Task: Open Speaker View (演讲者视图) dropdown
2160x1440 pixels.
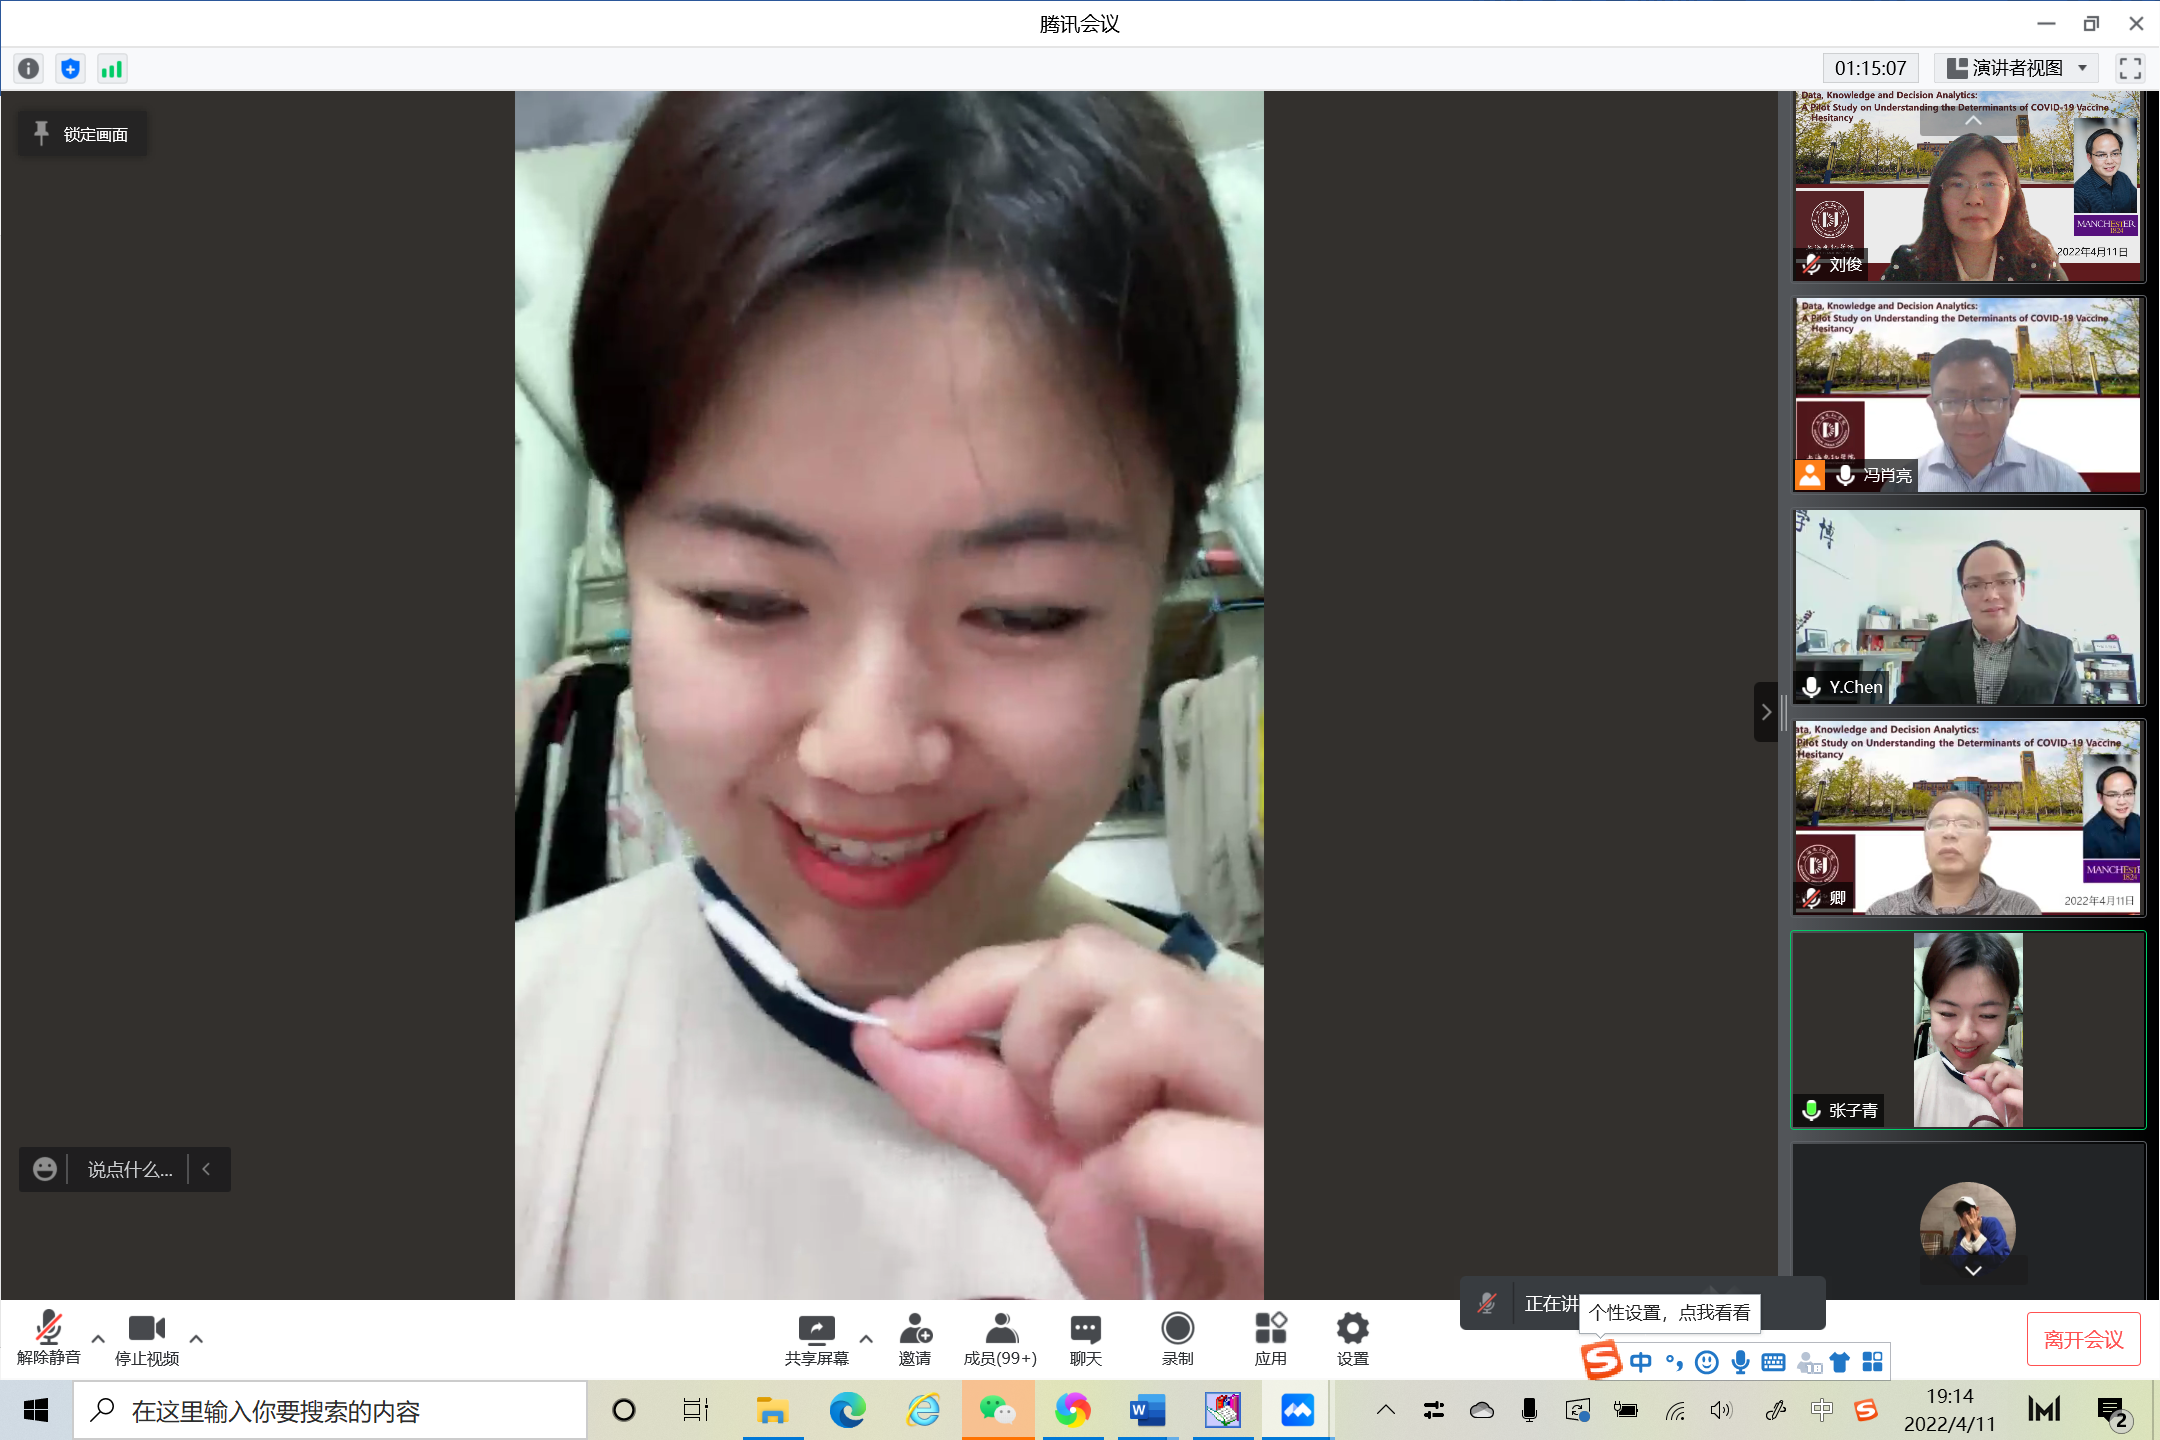Action: pyautogui.click(x=2016, y=68)
